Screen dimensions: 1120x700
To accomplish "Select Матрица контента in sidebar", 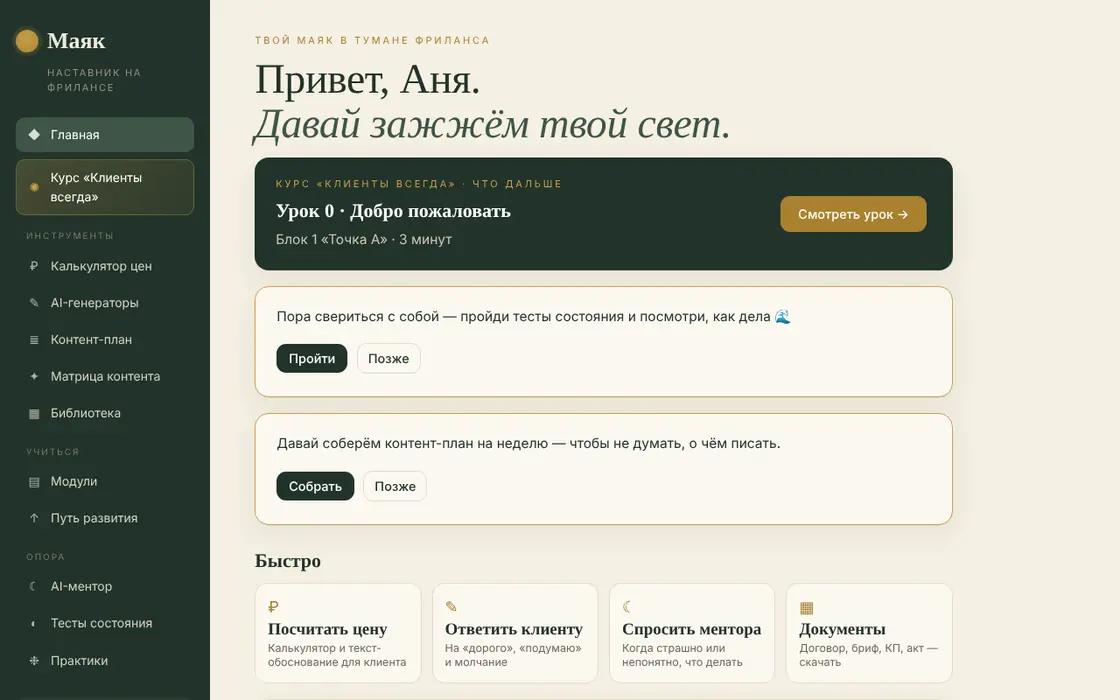I will tap(105, 376).
